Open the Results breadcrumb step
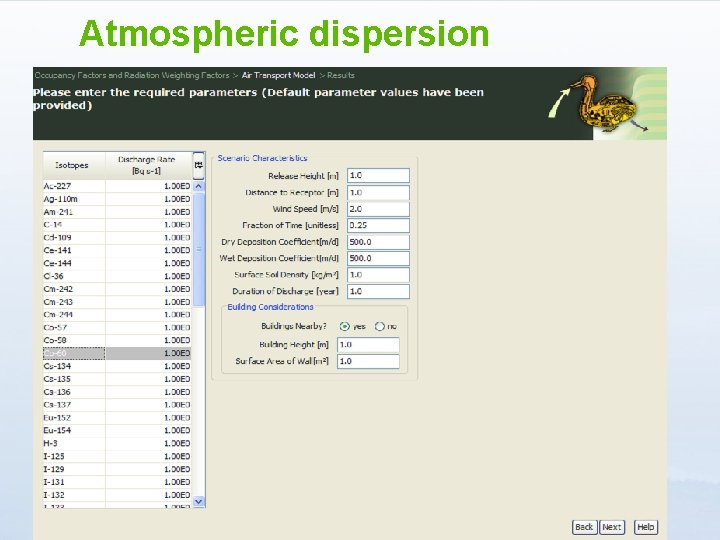 click(341, 75)
